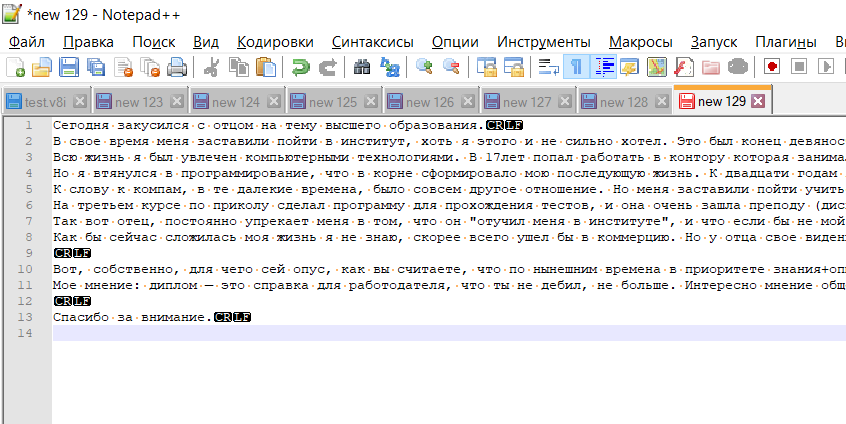Screen dimensions: 846x424
Task: Open the Файл menu
Action: click(27, 42)
